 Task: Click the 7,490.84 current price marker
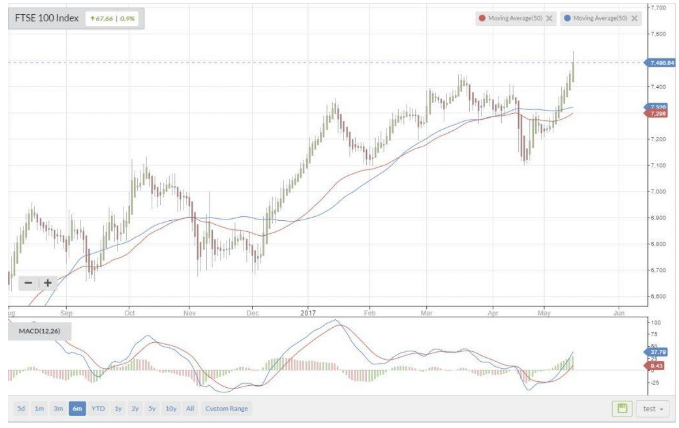(x=661, y=63)
